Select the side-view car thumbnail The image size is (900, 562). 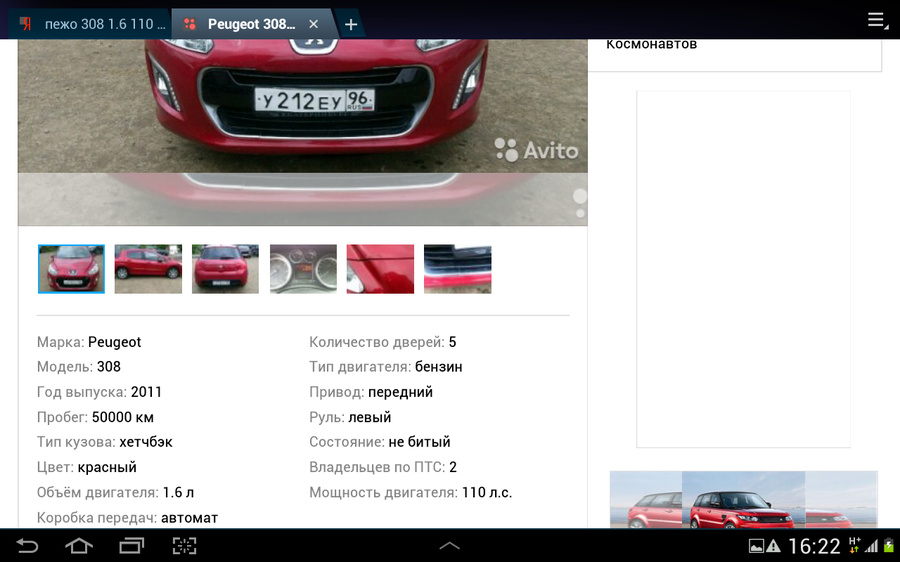coord(148,269)
